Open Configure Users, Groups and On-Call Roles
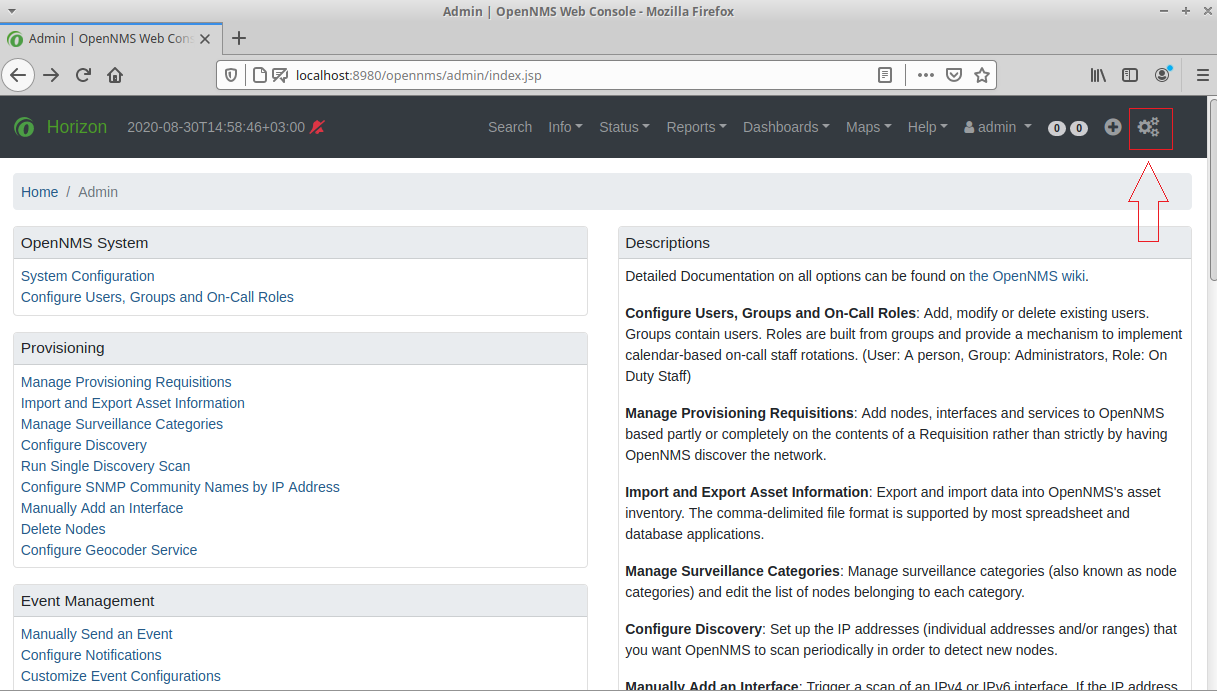 157,297
